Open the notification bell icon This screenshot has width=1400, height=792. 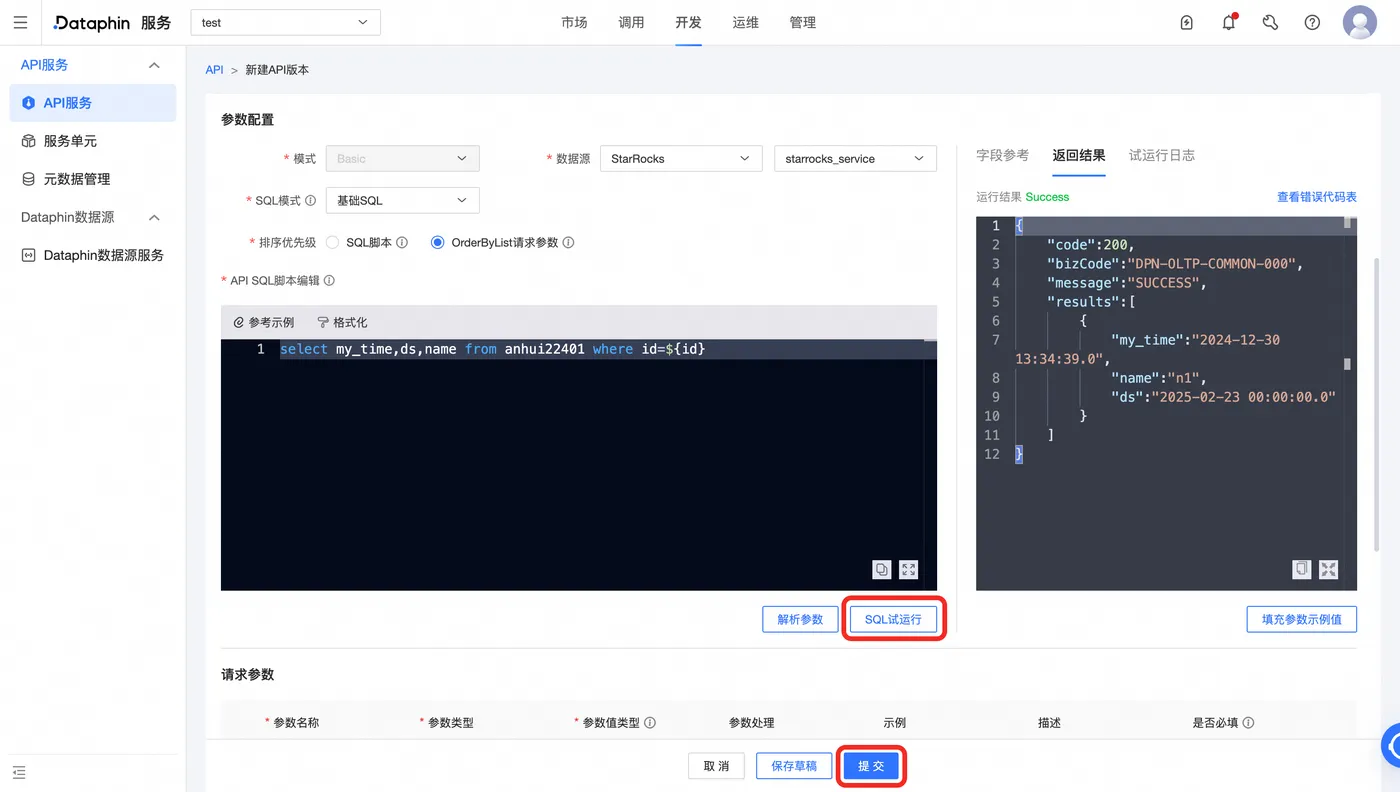coord(1229,22)
